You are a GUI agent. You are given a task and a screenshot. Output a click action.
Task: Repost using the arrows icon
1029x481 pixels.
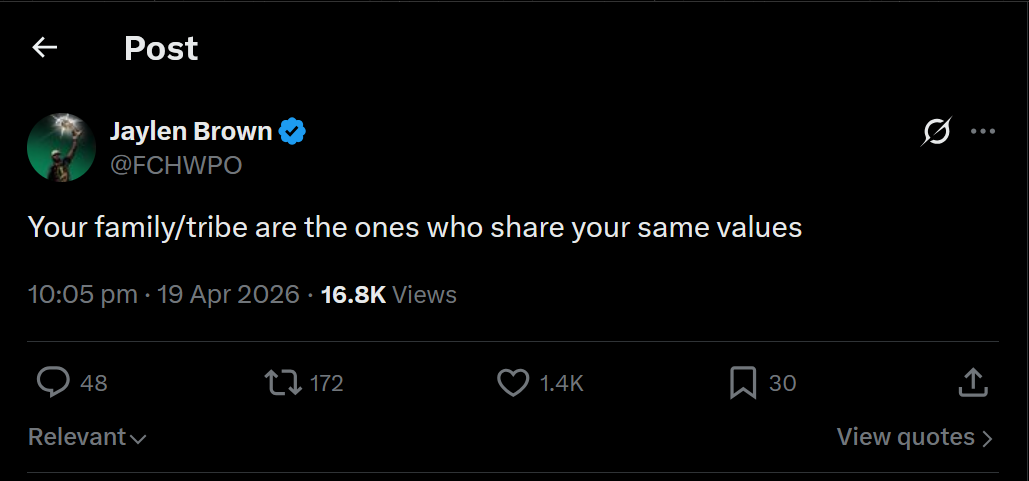click(283, 383)
